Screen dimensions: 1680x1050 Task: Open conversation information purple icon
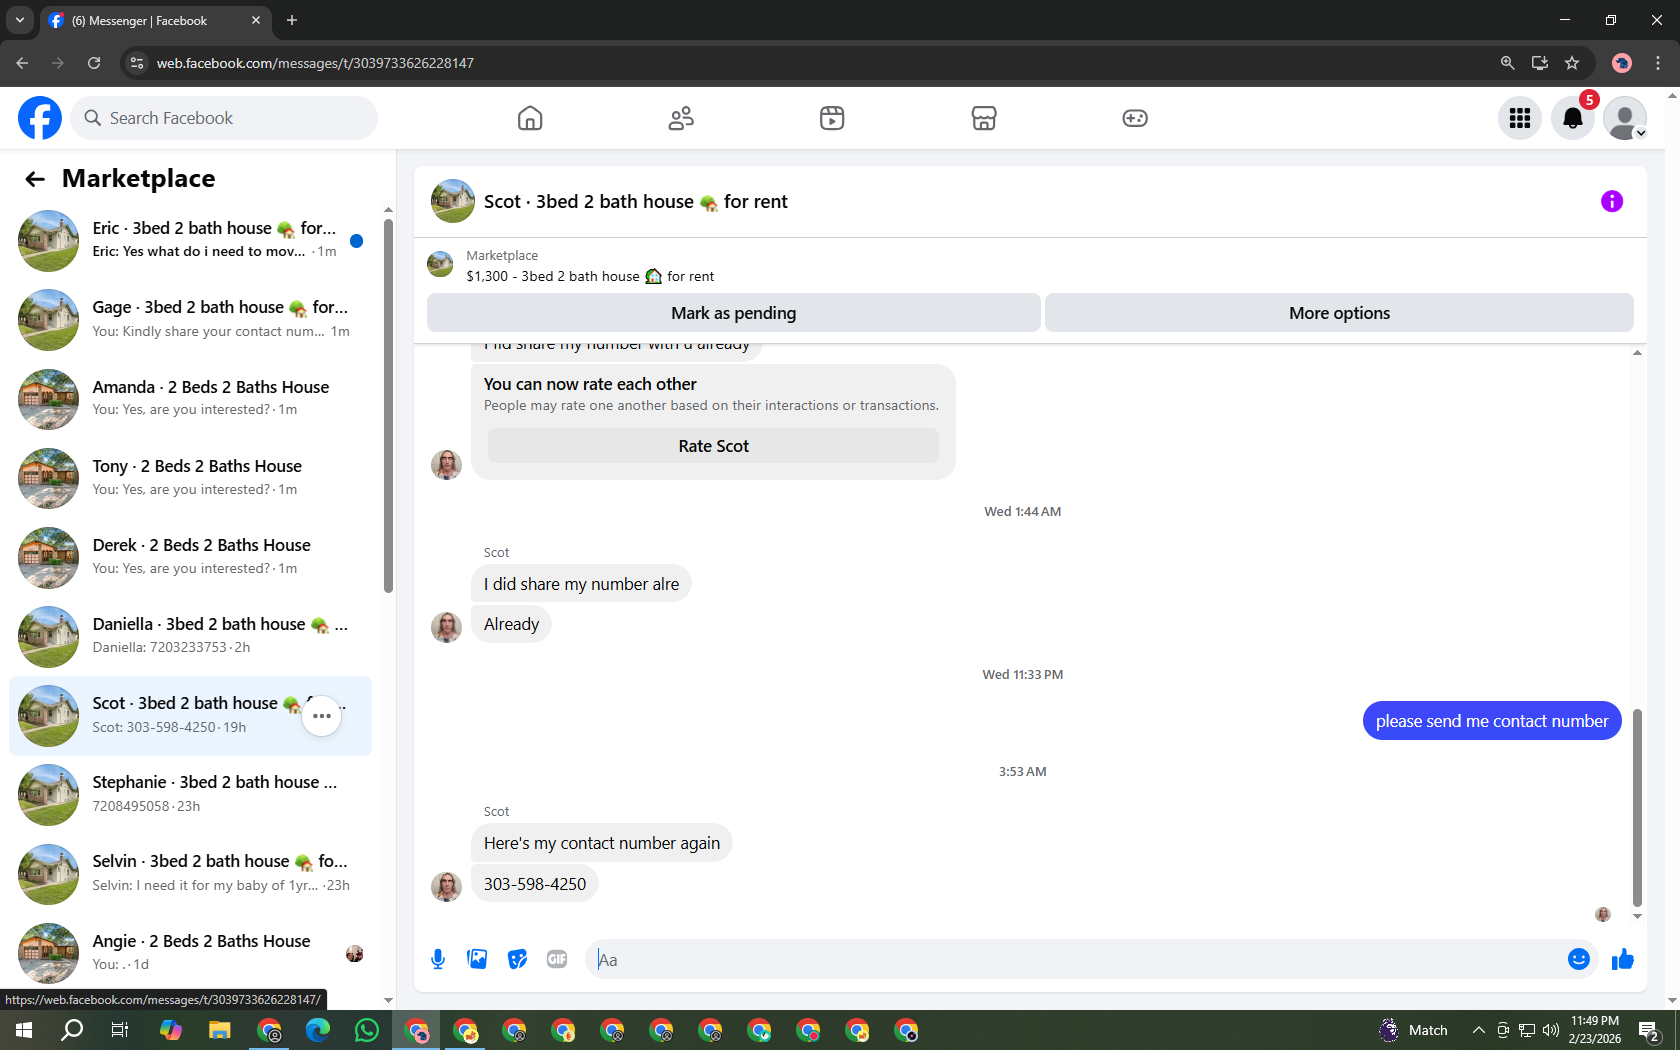coord(1612,201)
